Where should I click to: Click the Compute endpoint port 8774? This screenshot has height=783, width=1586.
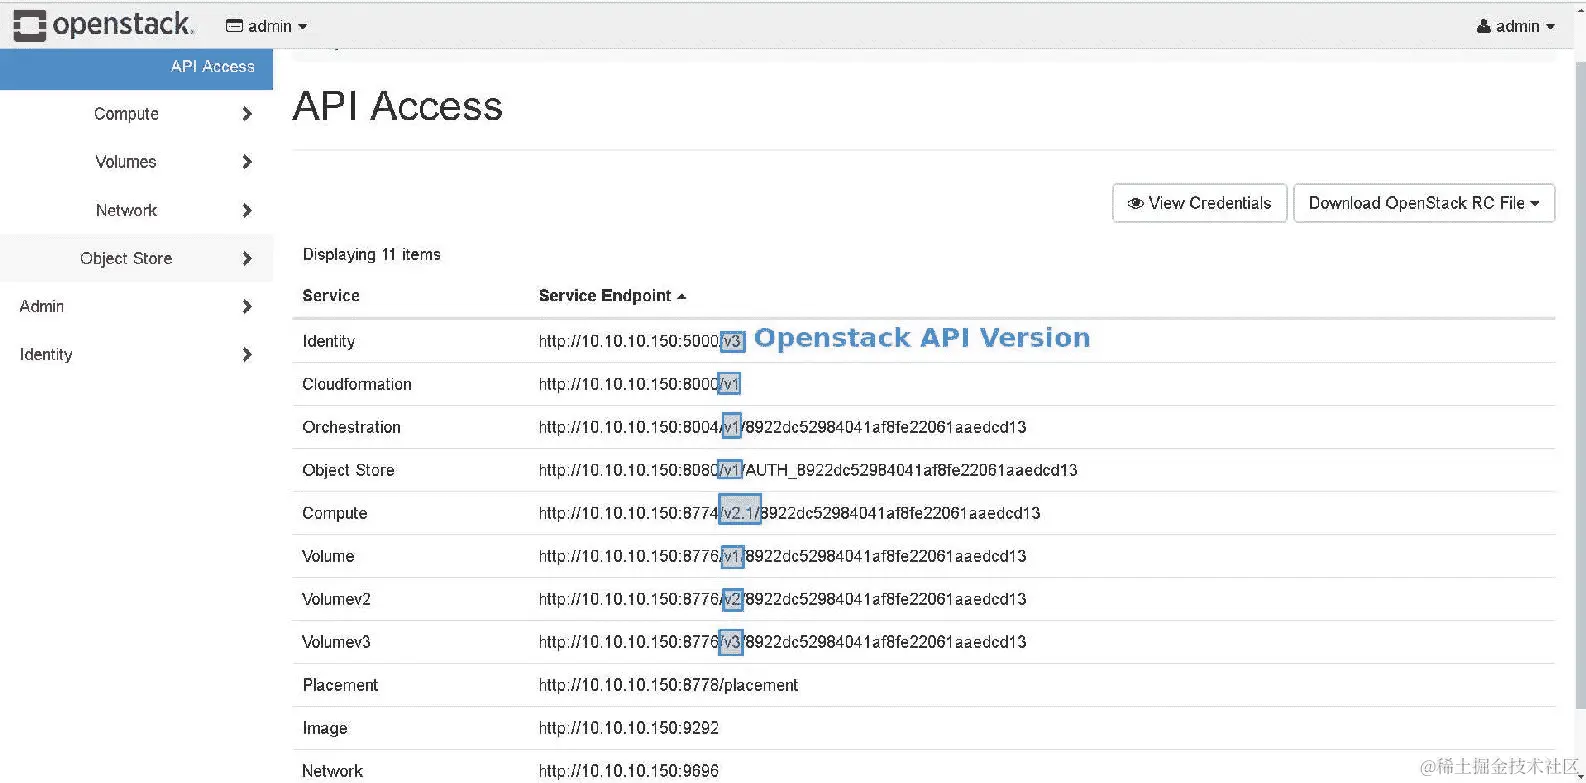pyautogui.click(x=789, y=513)
